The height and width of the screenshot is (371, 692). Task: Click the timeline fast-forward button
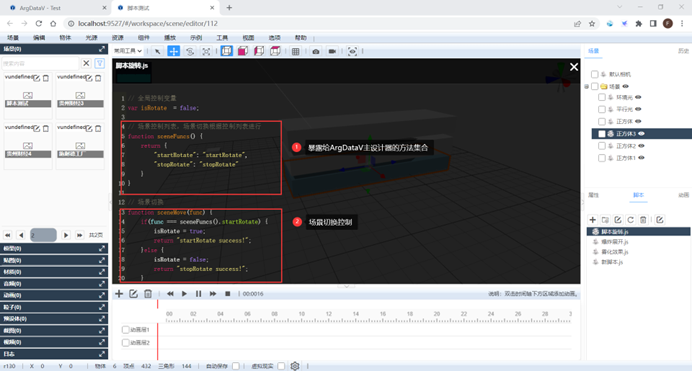[213, 294]
